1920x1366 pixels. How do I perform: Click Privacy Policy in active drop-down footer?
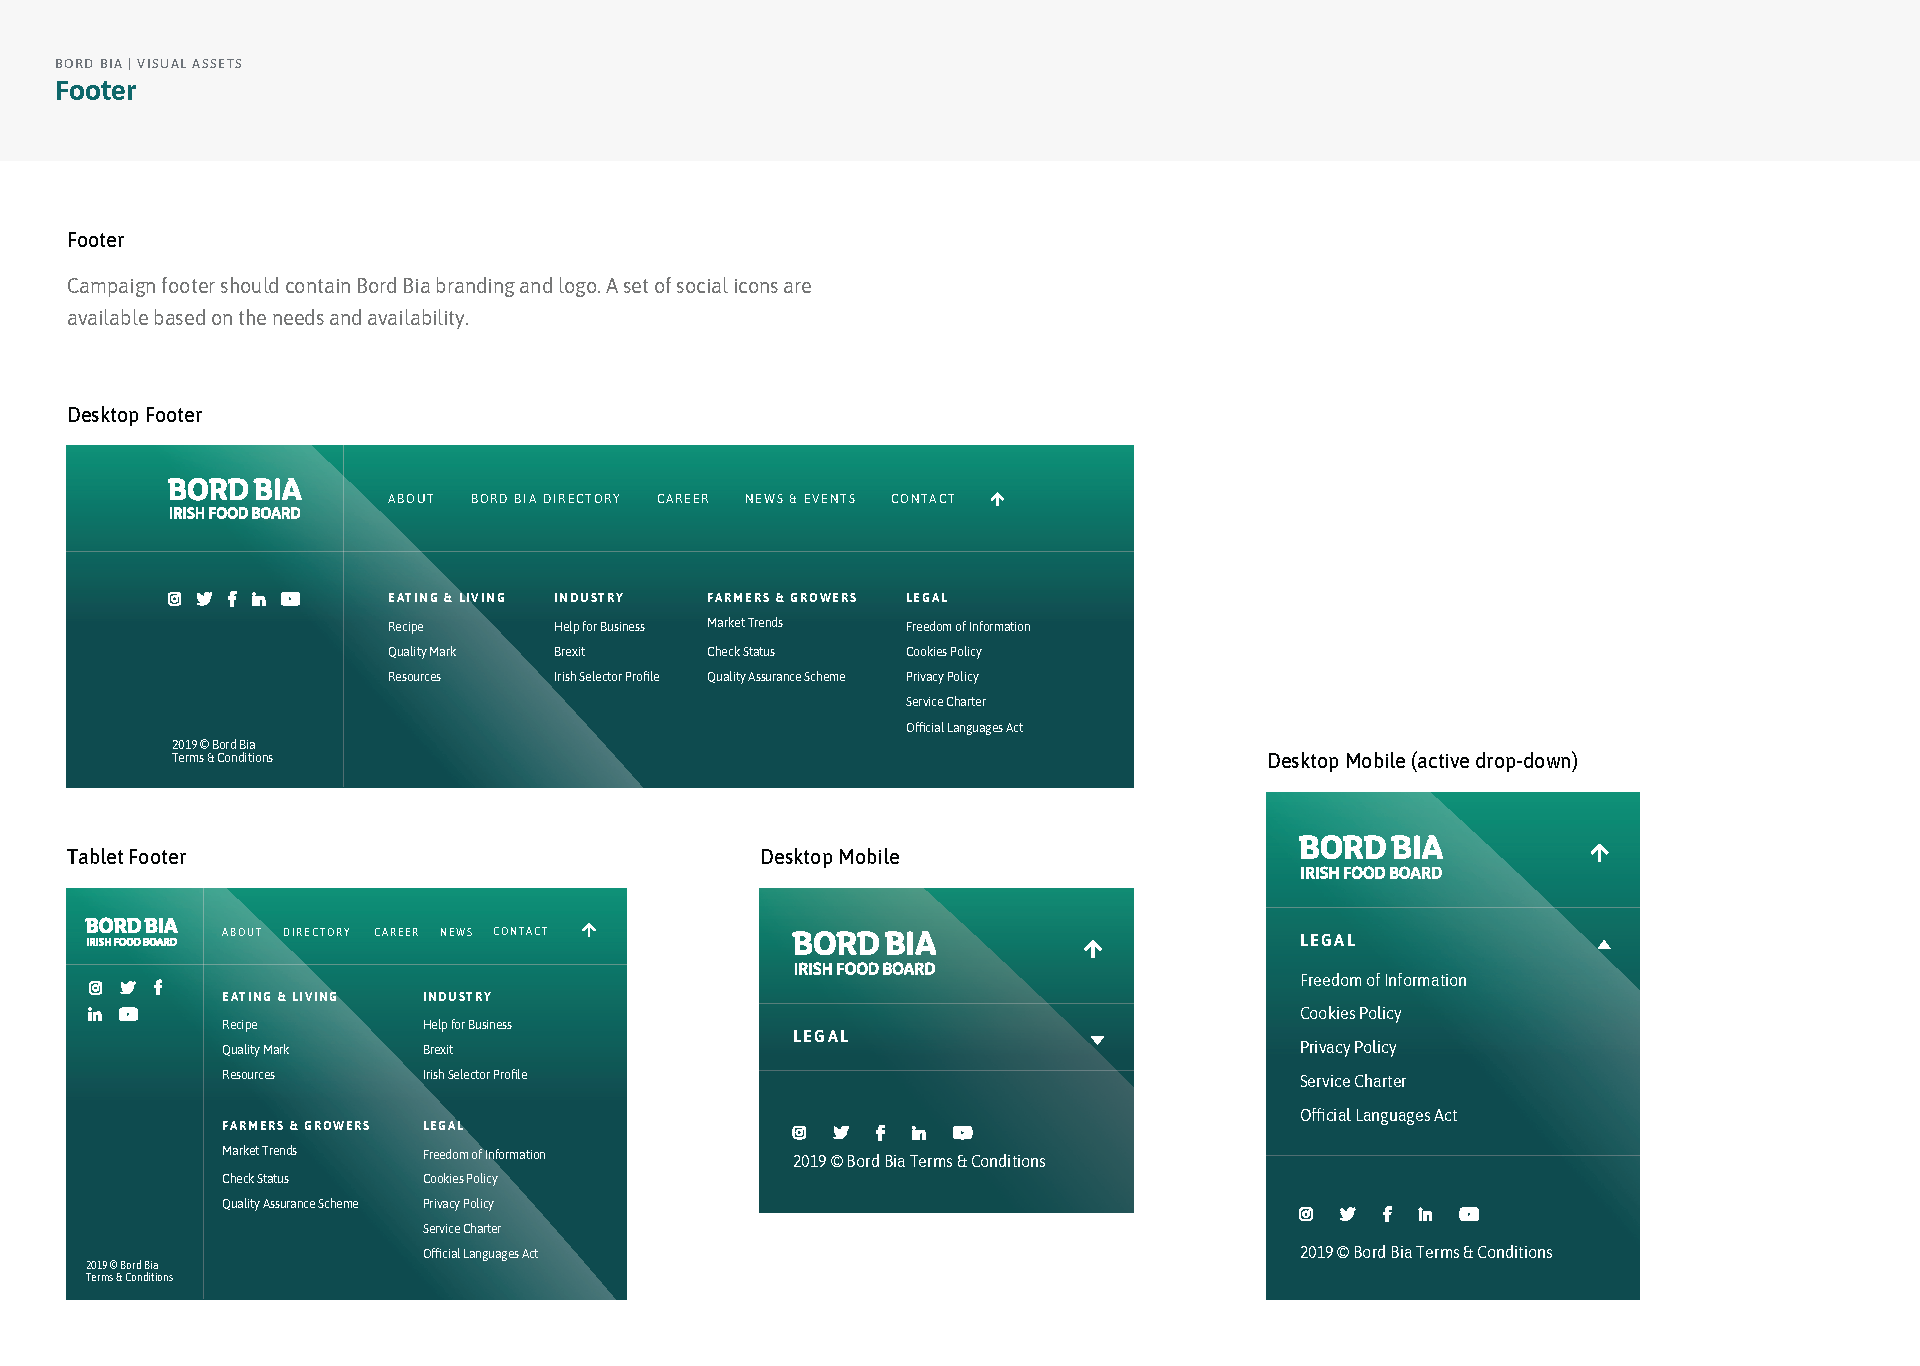pyautogui.click(x=1348, y=1048)
